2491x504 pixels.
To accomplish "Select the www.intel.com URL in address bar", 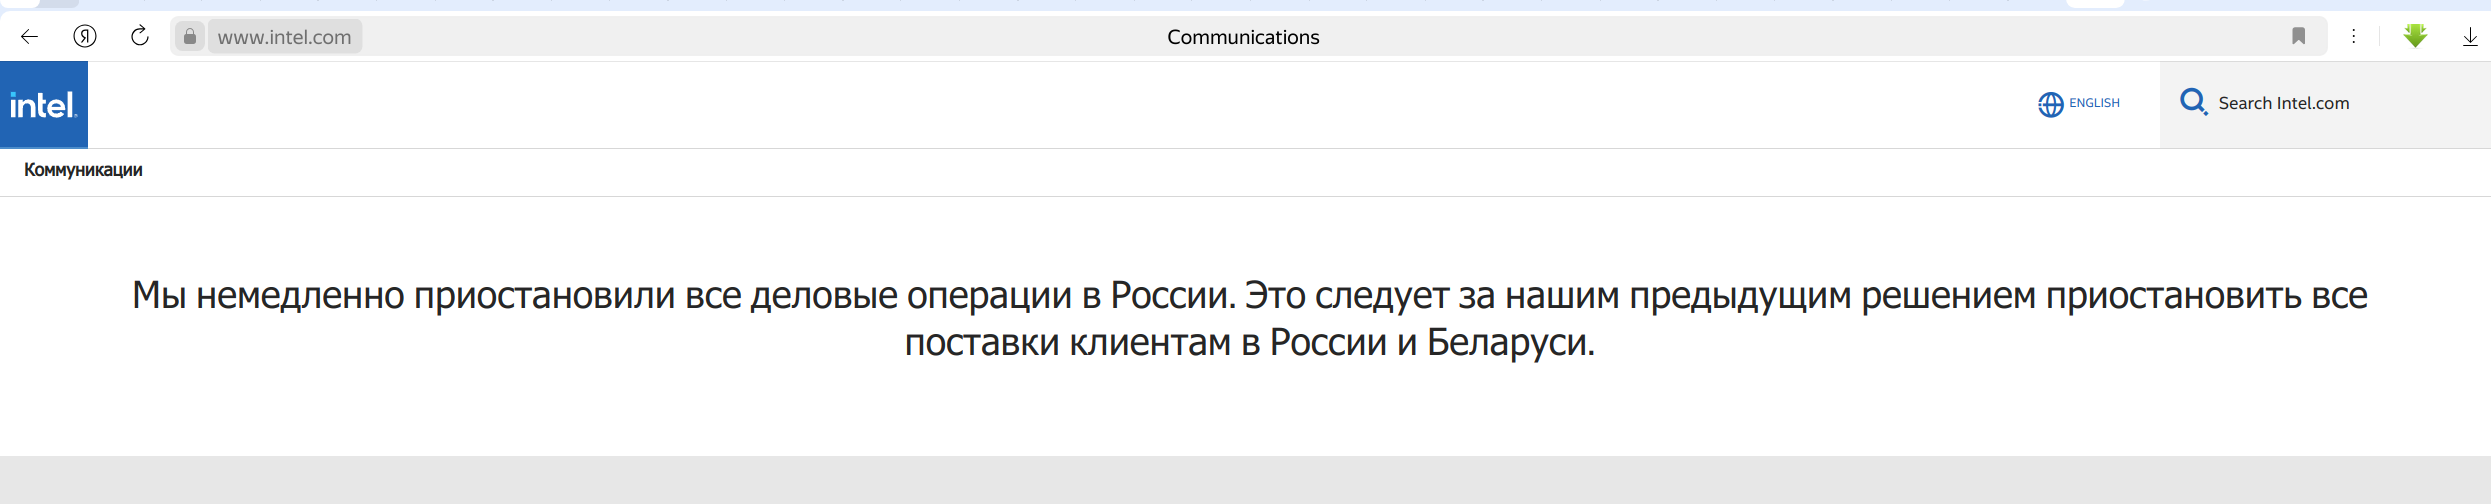I will click(x=285, y=37).
